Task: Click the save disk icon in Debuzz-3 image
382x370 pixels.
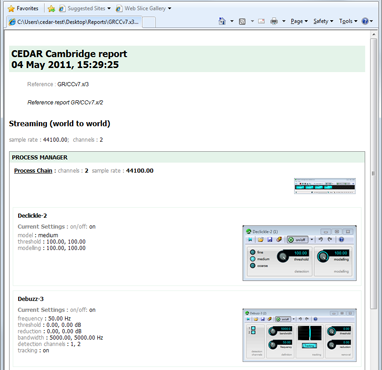Action: (x=263, y=319)
